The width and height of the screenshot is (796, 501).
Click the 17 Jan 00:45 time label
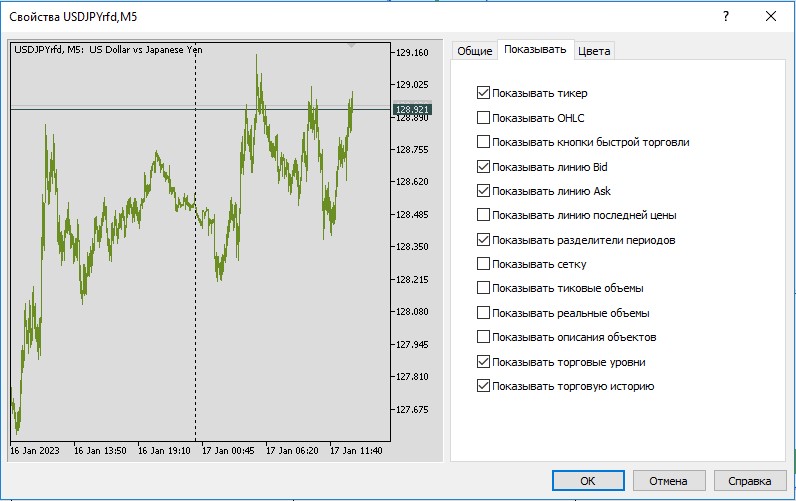[x=228, y=450]
